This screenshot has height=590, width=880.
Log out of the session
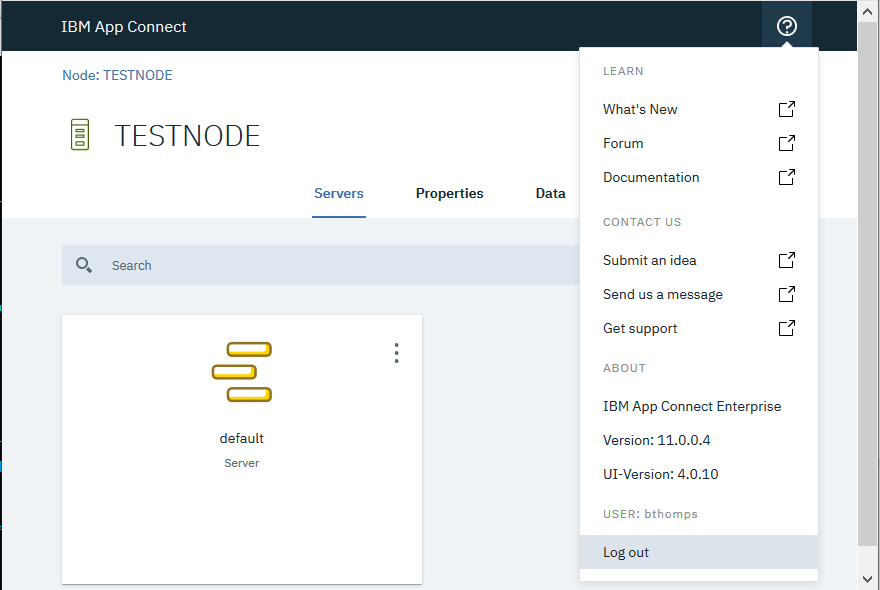click(699, 552)
